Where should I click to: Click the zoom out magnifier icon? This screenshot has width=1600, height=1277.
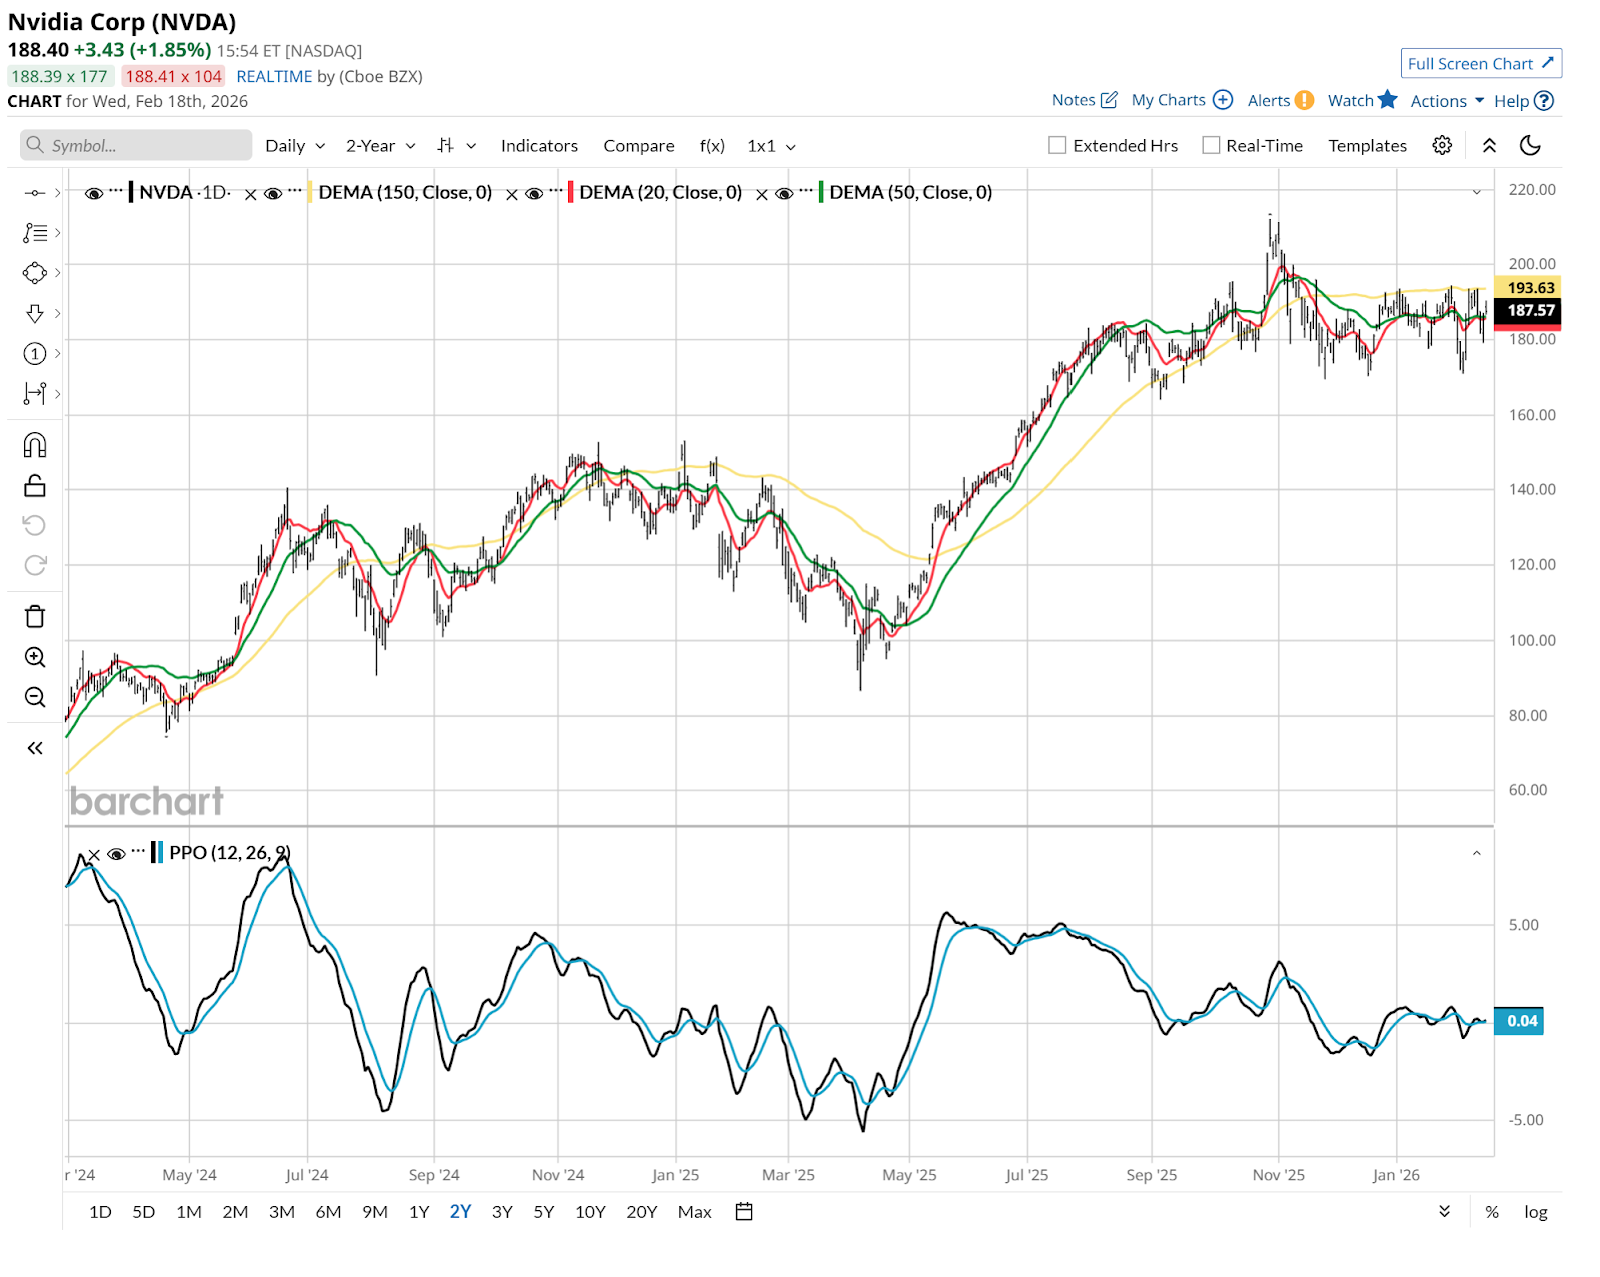pos(35,697)
